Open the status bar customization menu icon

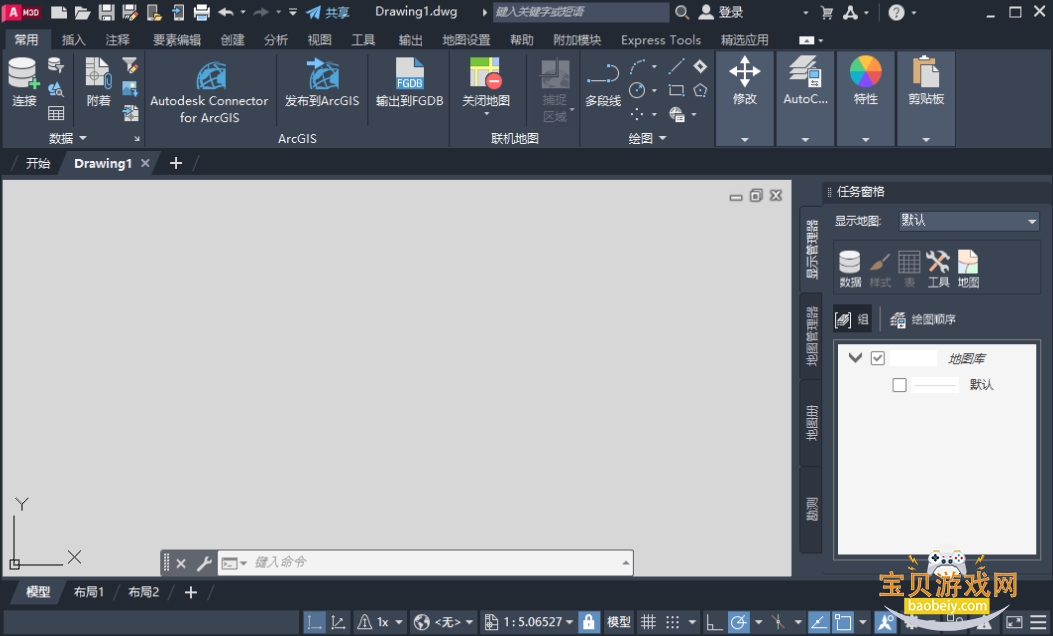click(x=1038, y=622)
